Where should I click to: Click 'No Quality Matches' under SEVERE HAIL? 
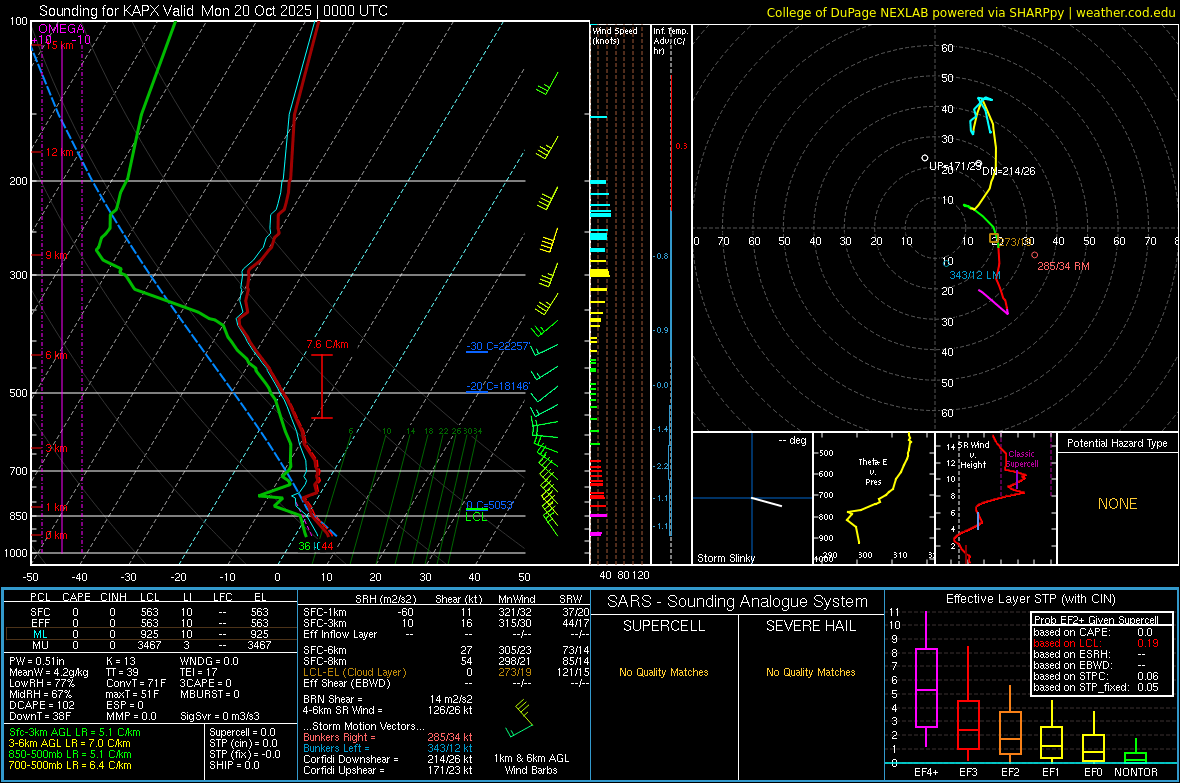[x=810, y=672]
